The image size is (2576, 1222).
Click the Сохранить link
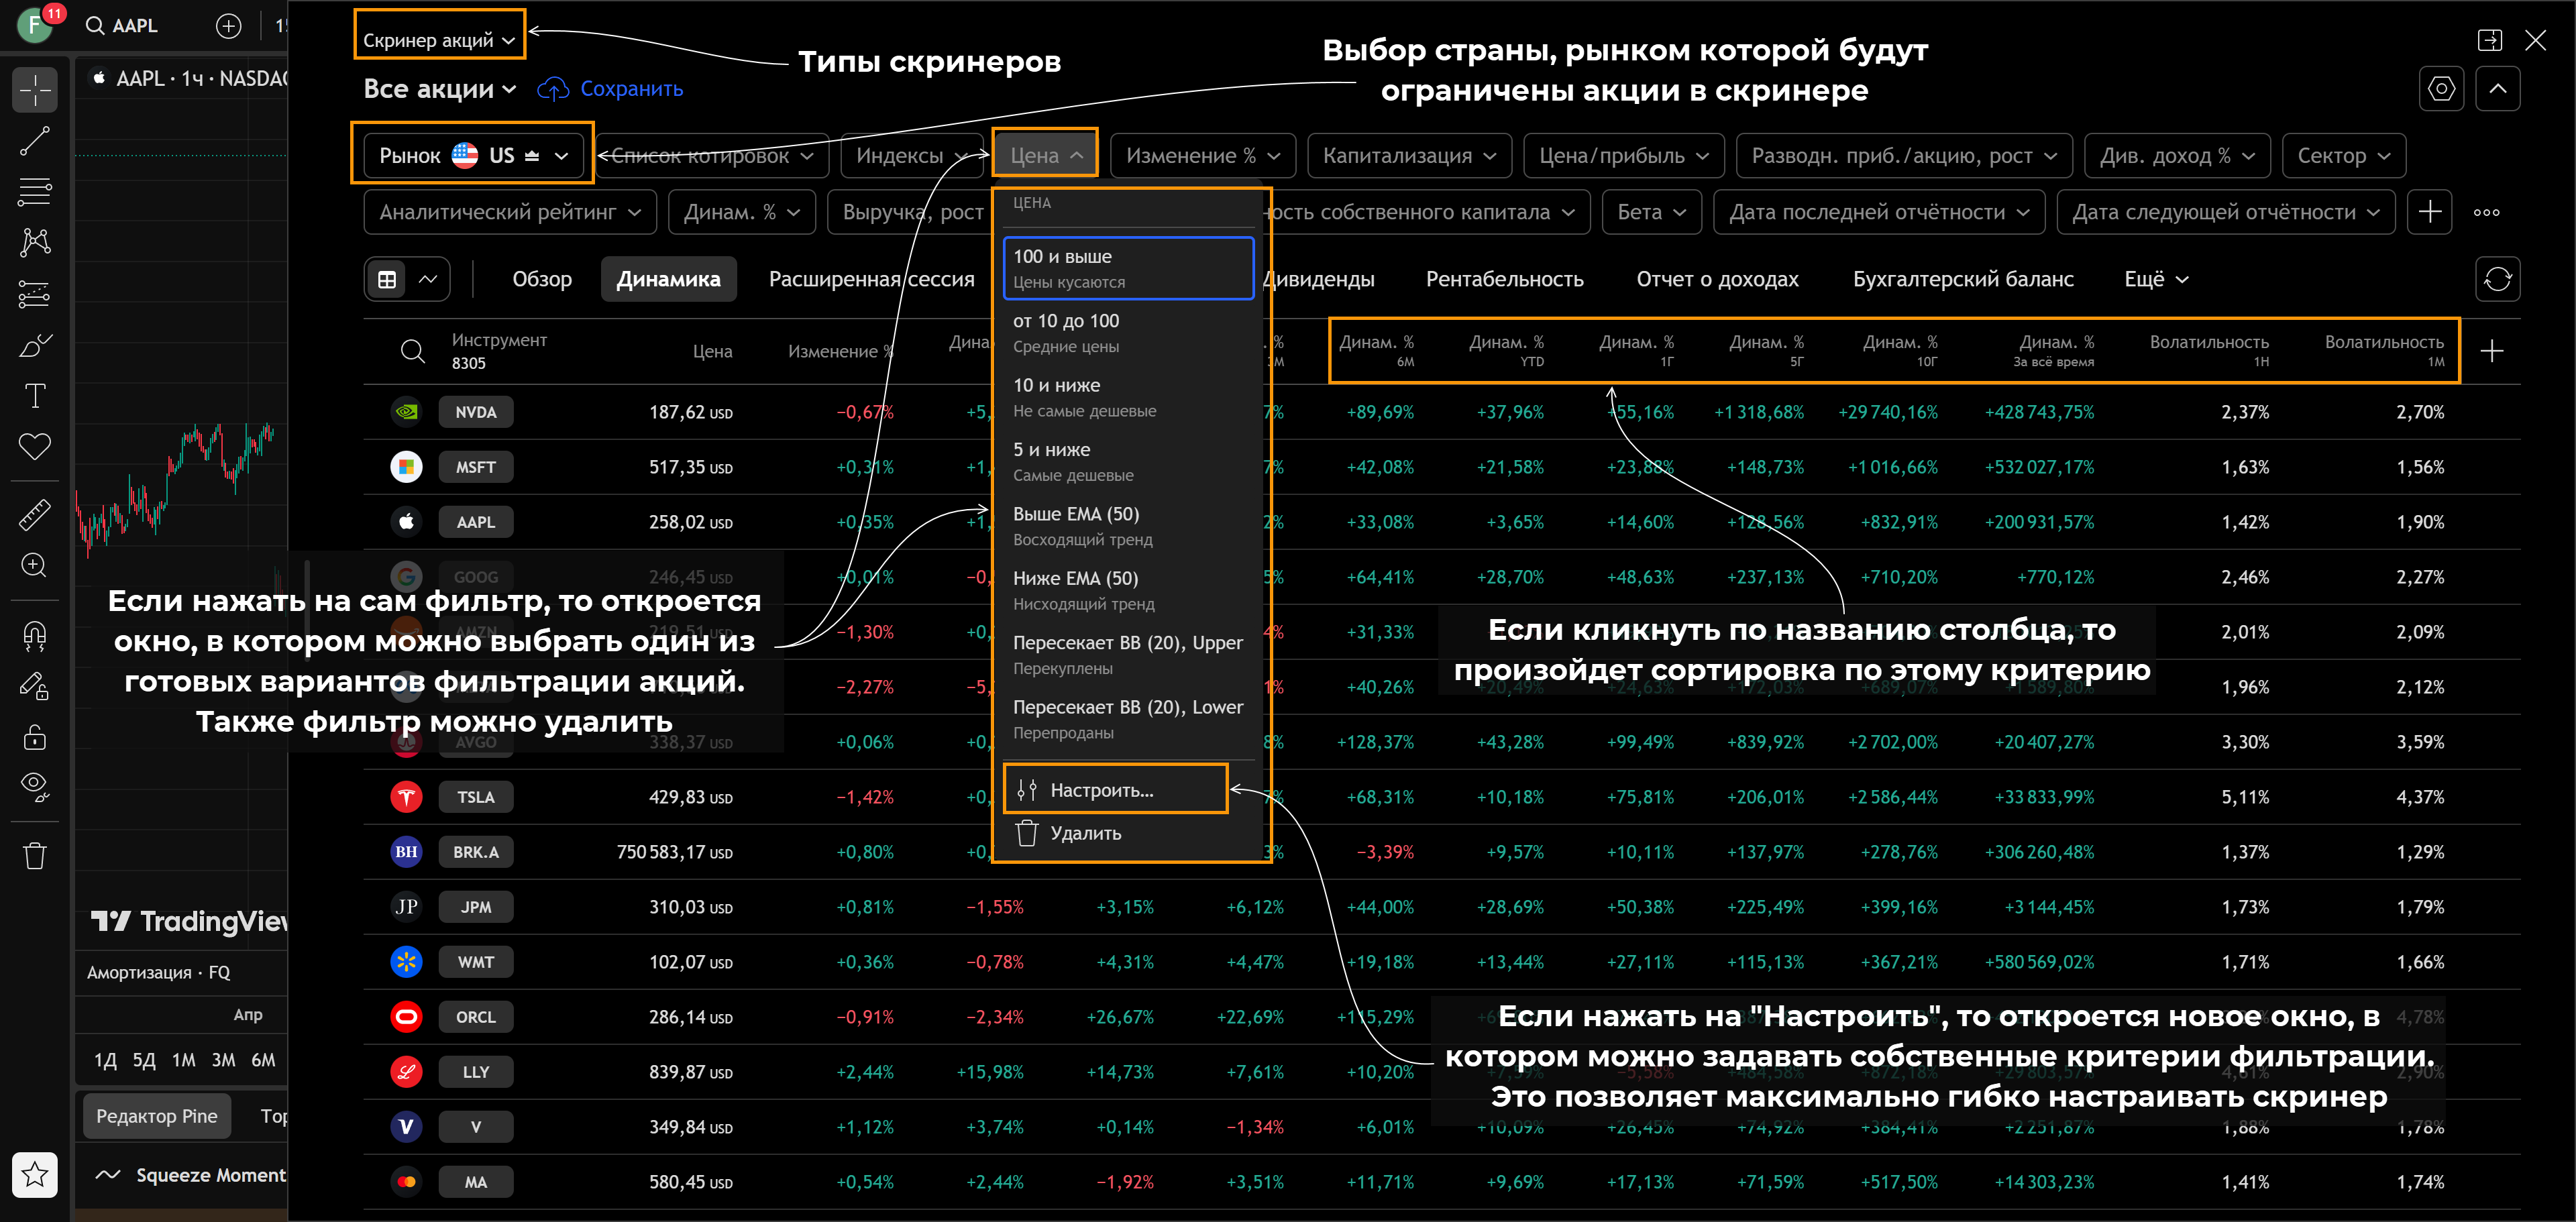point(631,89)
